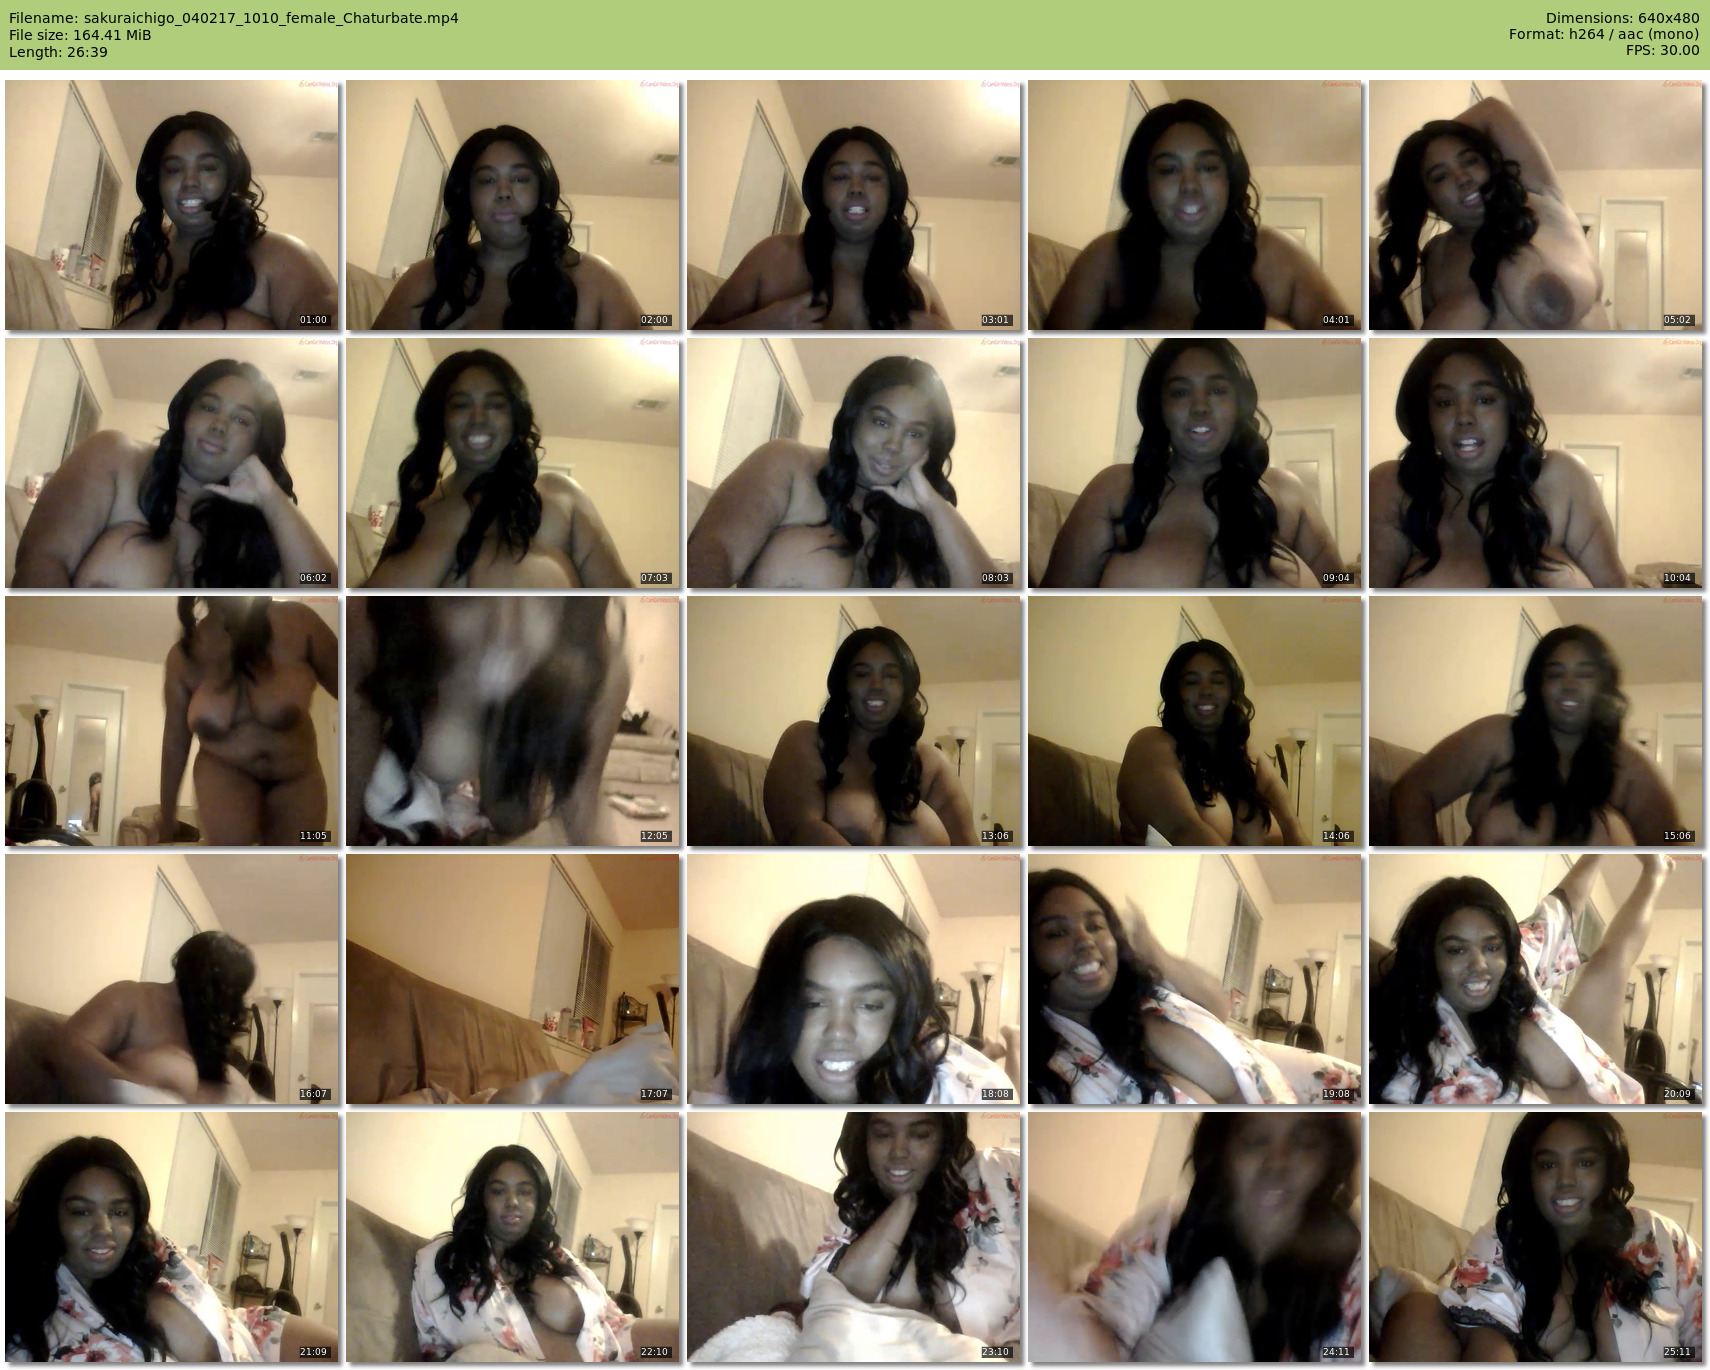This screenshot has width=1710, height=1370.
Task: Select the frame captured at 12:05
Action: [x=513, y=721]
